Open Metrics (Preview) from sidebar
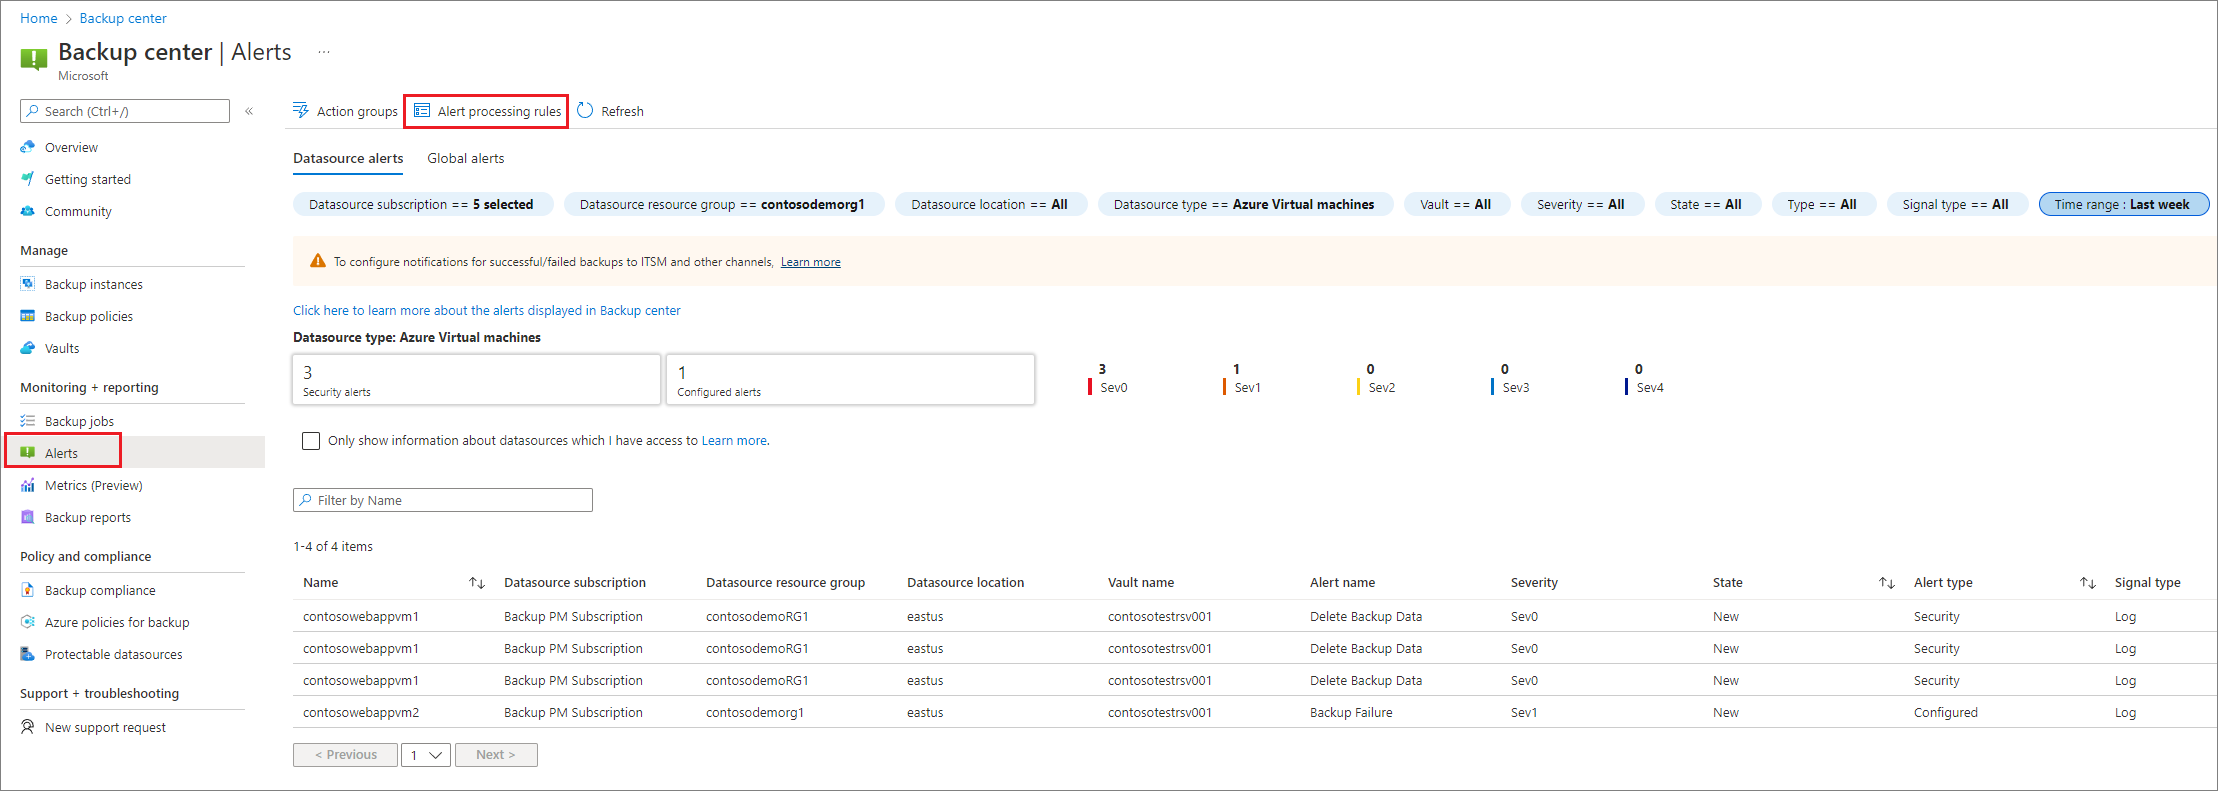Screen dimensions: 2218x791 pos(93,485)
